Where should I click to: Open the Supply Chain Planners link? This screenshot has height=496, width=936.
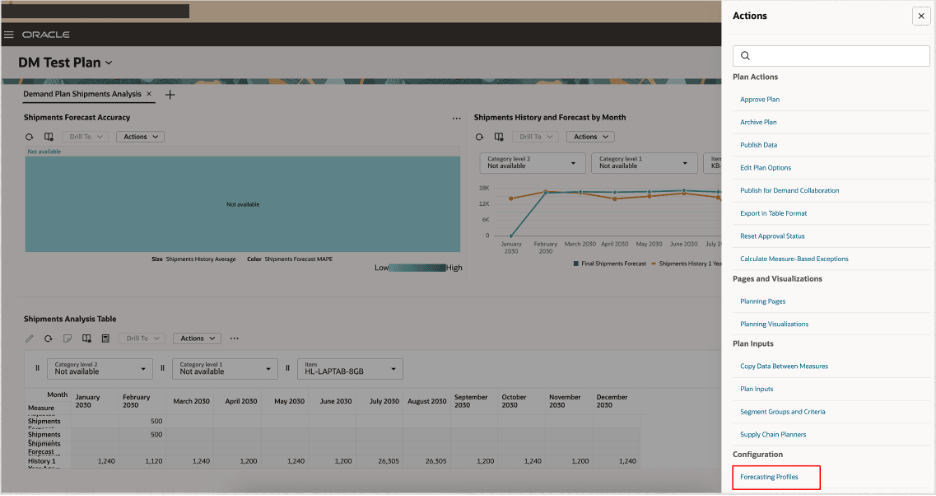(x=773, y=435)
